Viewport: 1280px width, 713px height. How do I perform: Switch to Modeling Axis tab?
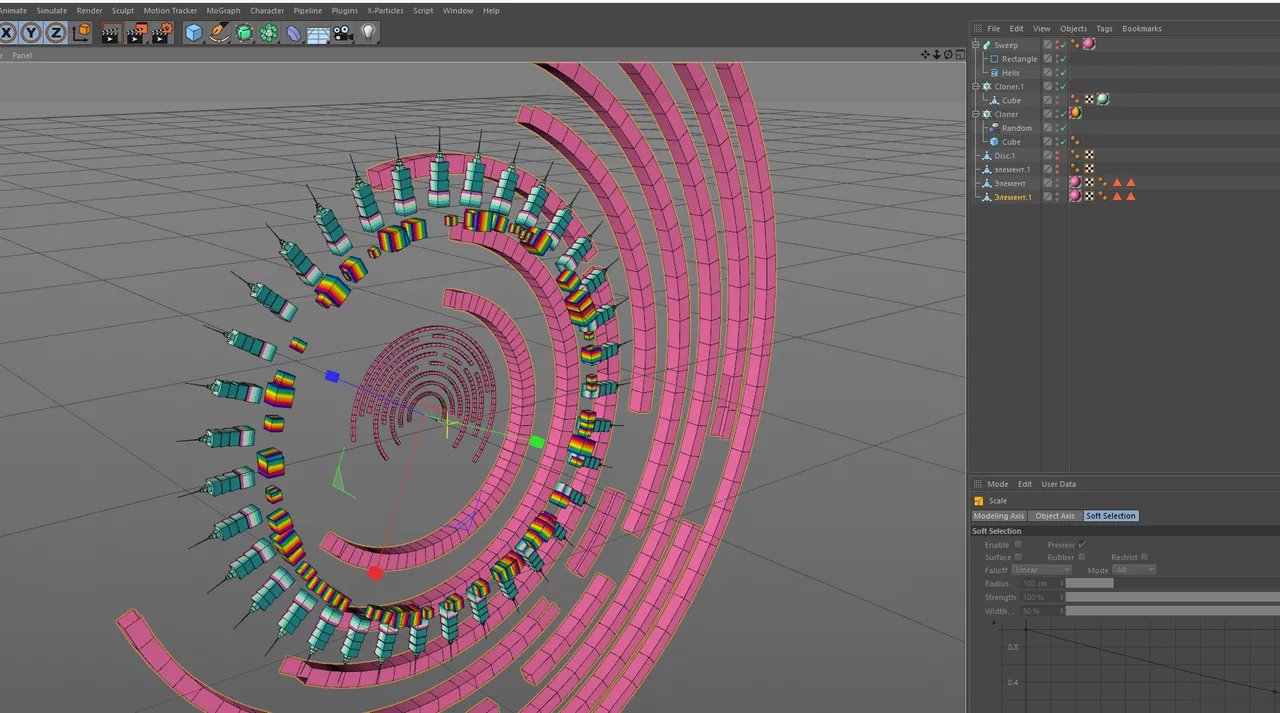(x=999, y=516)
